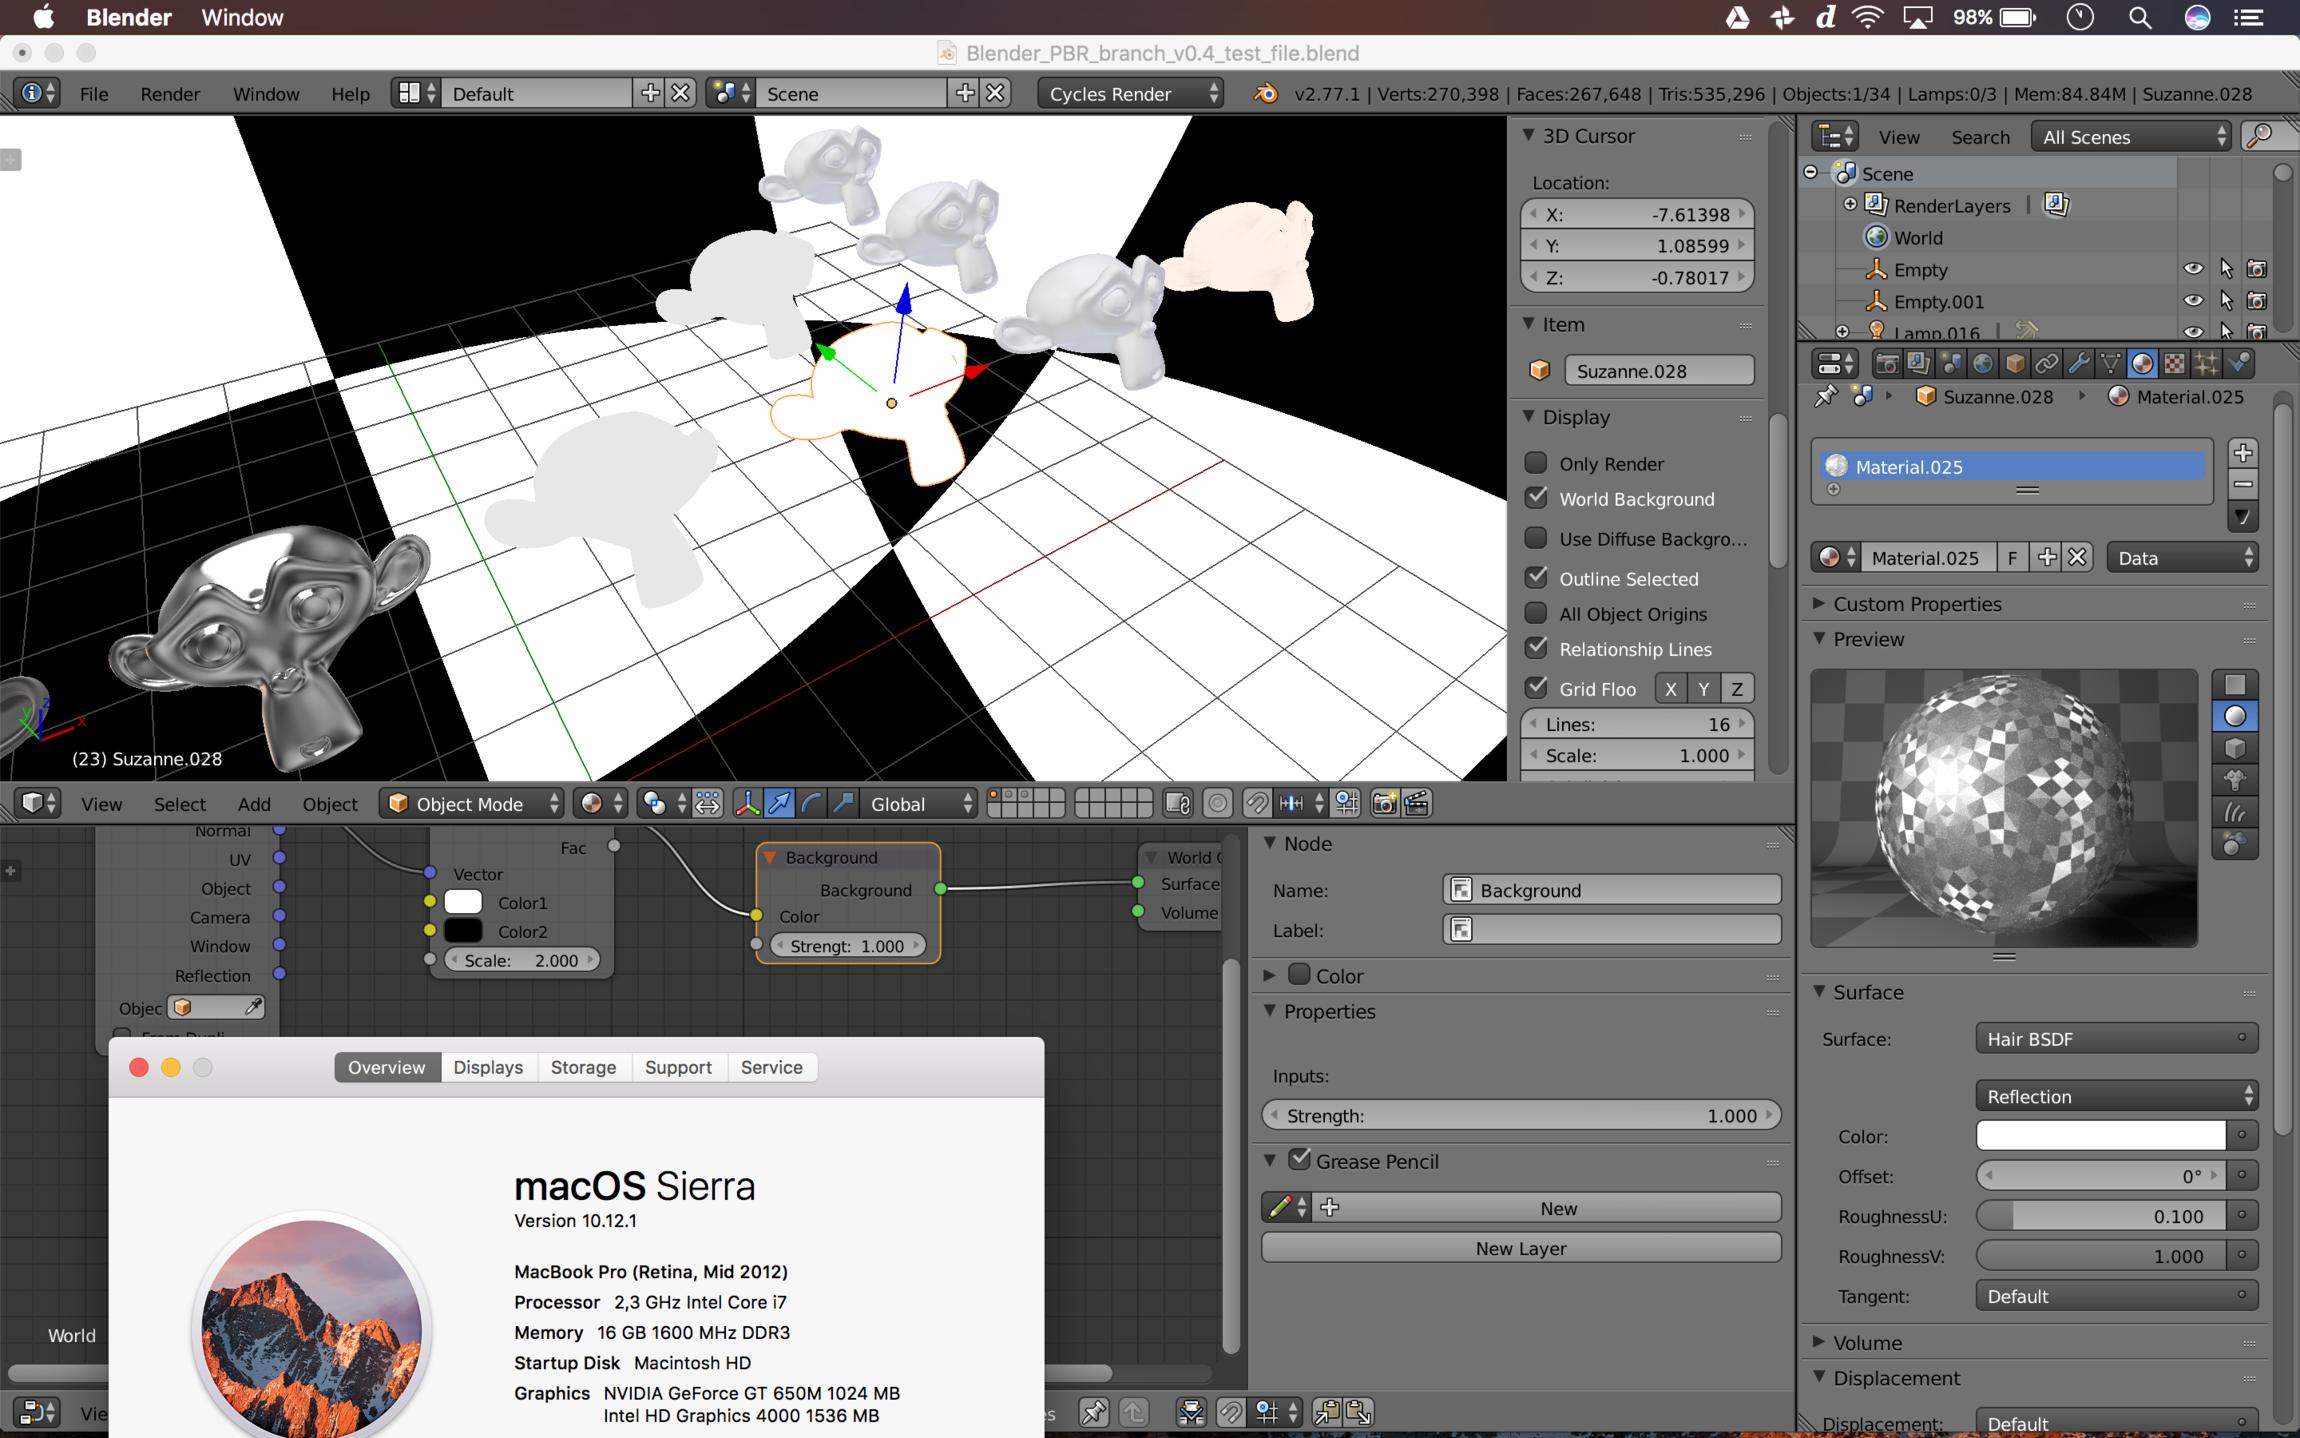Open the Global orientation dropdown
The image size is (2300, 1438).
click(919, 803)
